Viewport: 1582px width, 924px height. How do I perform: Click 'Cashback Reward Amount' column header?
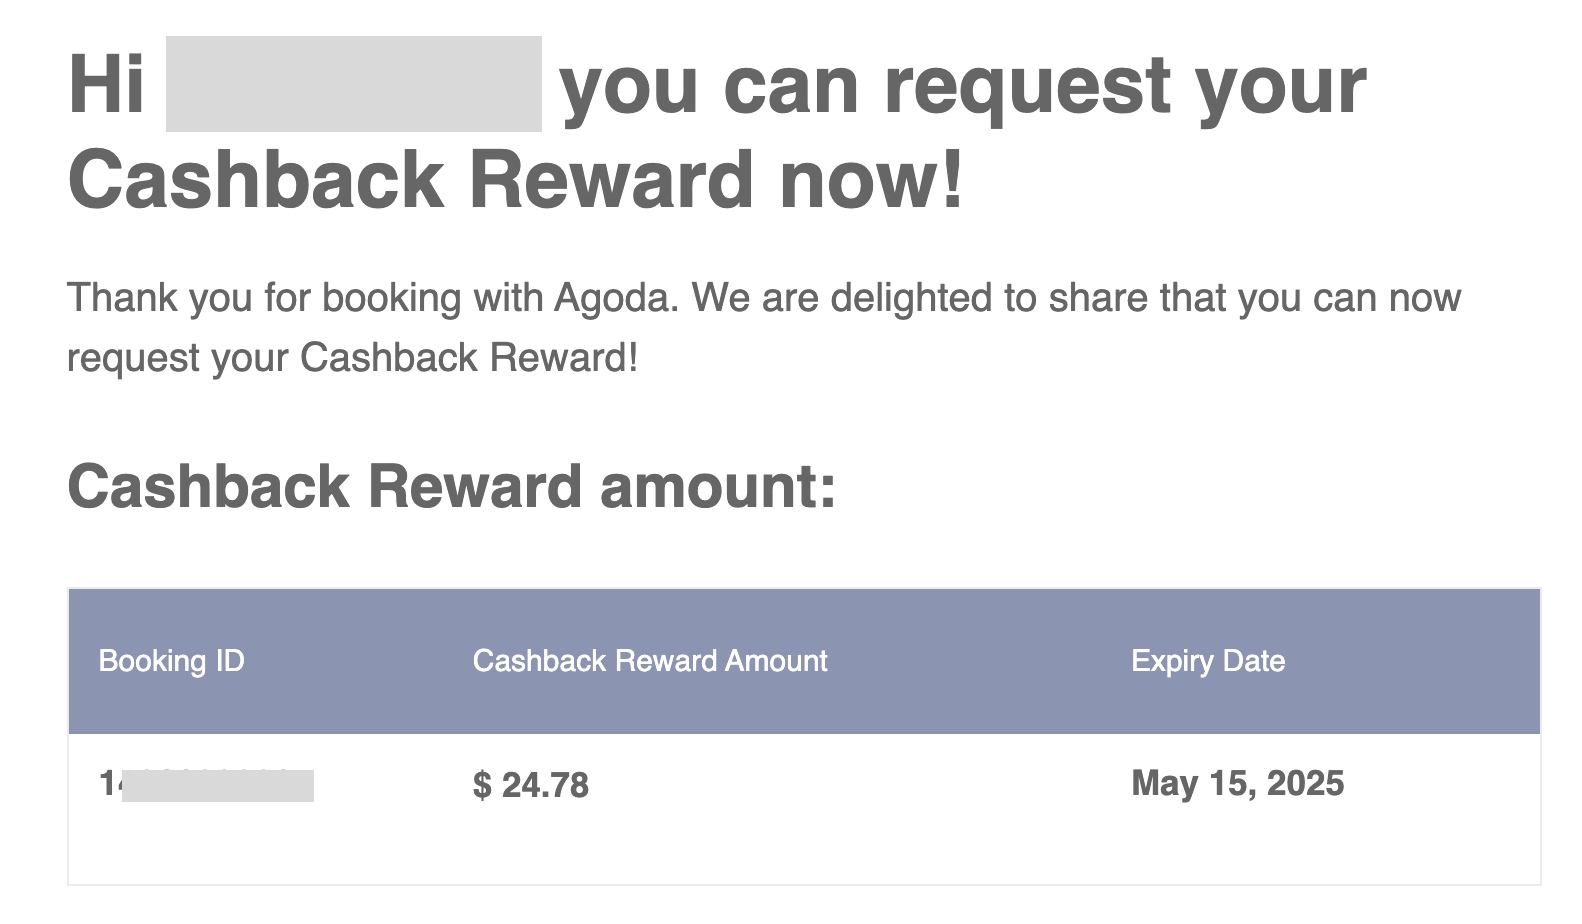coord(650,661)
